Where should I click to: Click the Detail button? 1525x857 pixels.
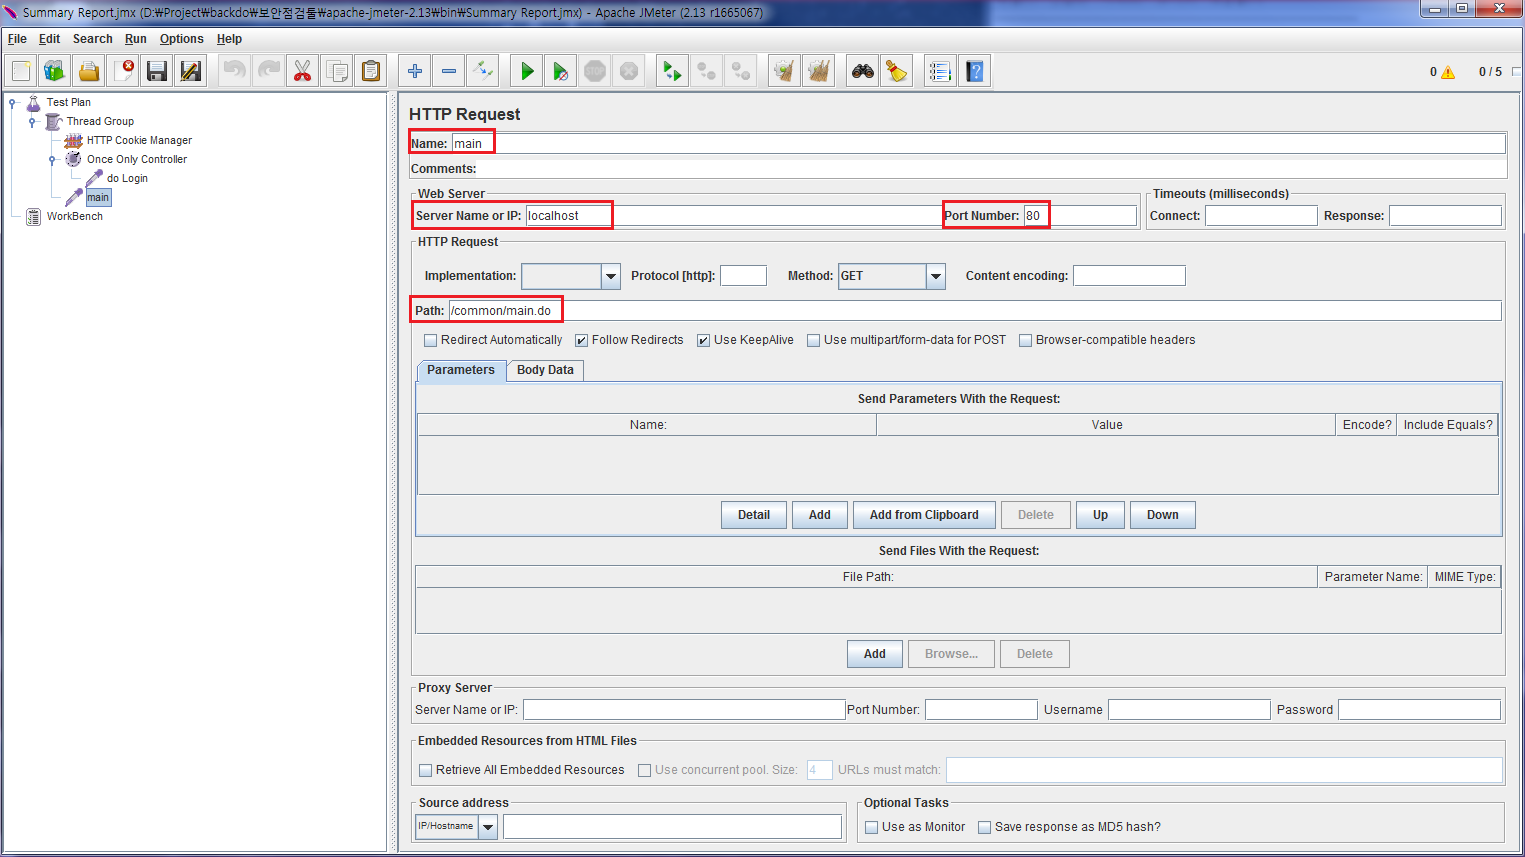tap(754, 515)
